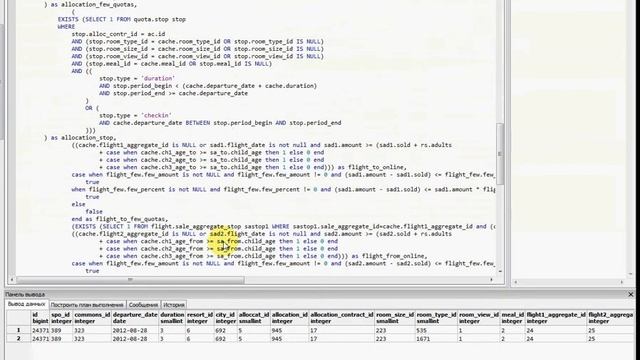Select row 2 commons_id cell 323

(x=92, y=338)
